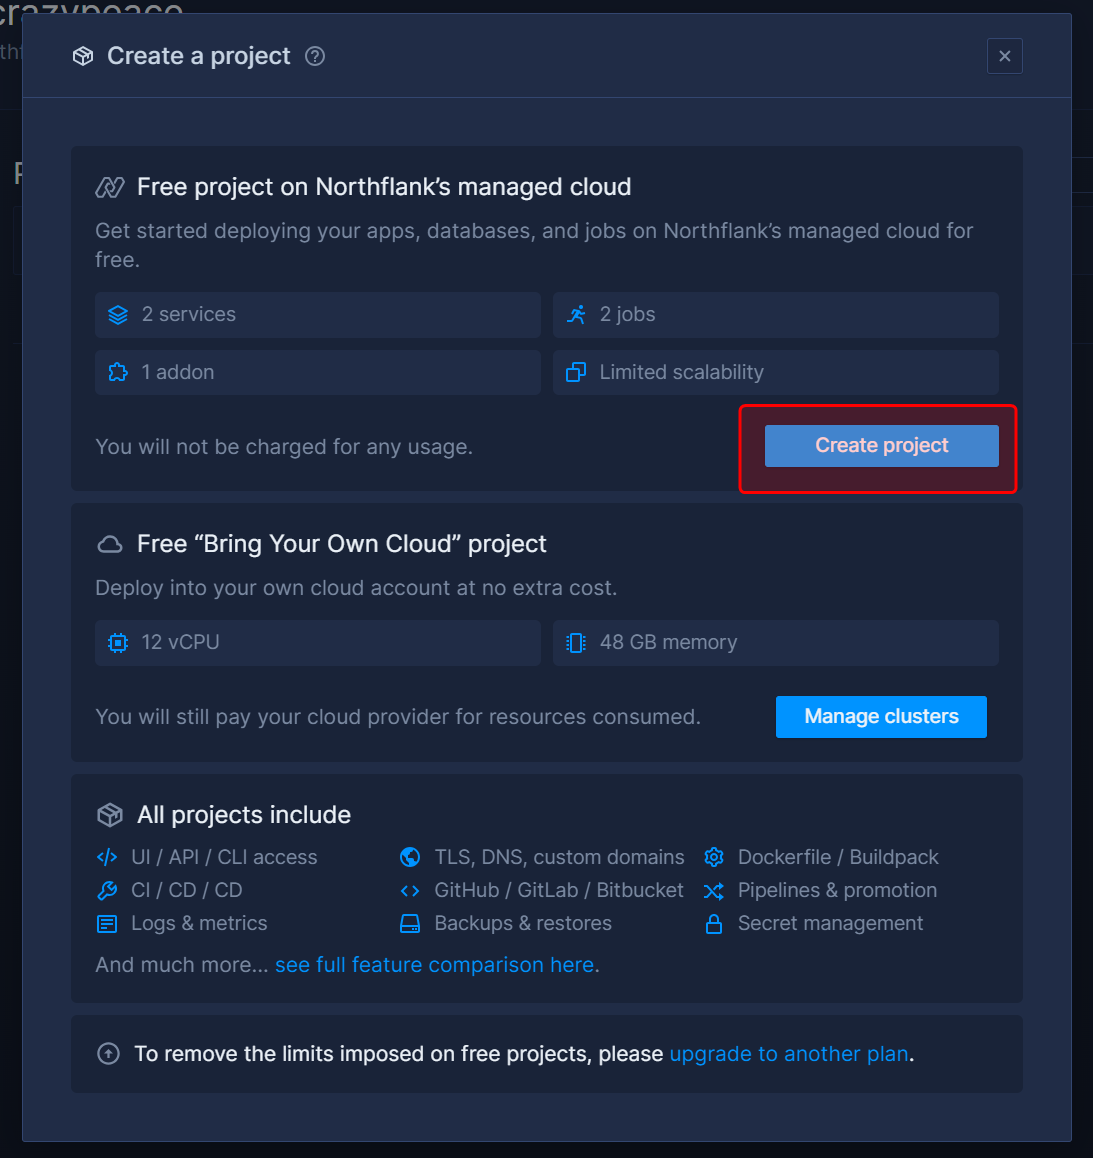The image size is (1093, 1158).
Task: Open Manage clusters
Action: [x=881, y=717]
